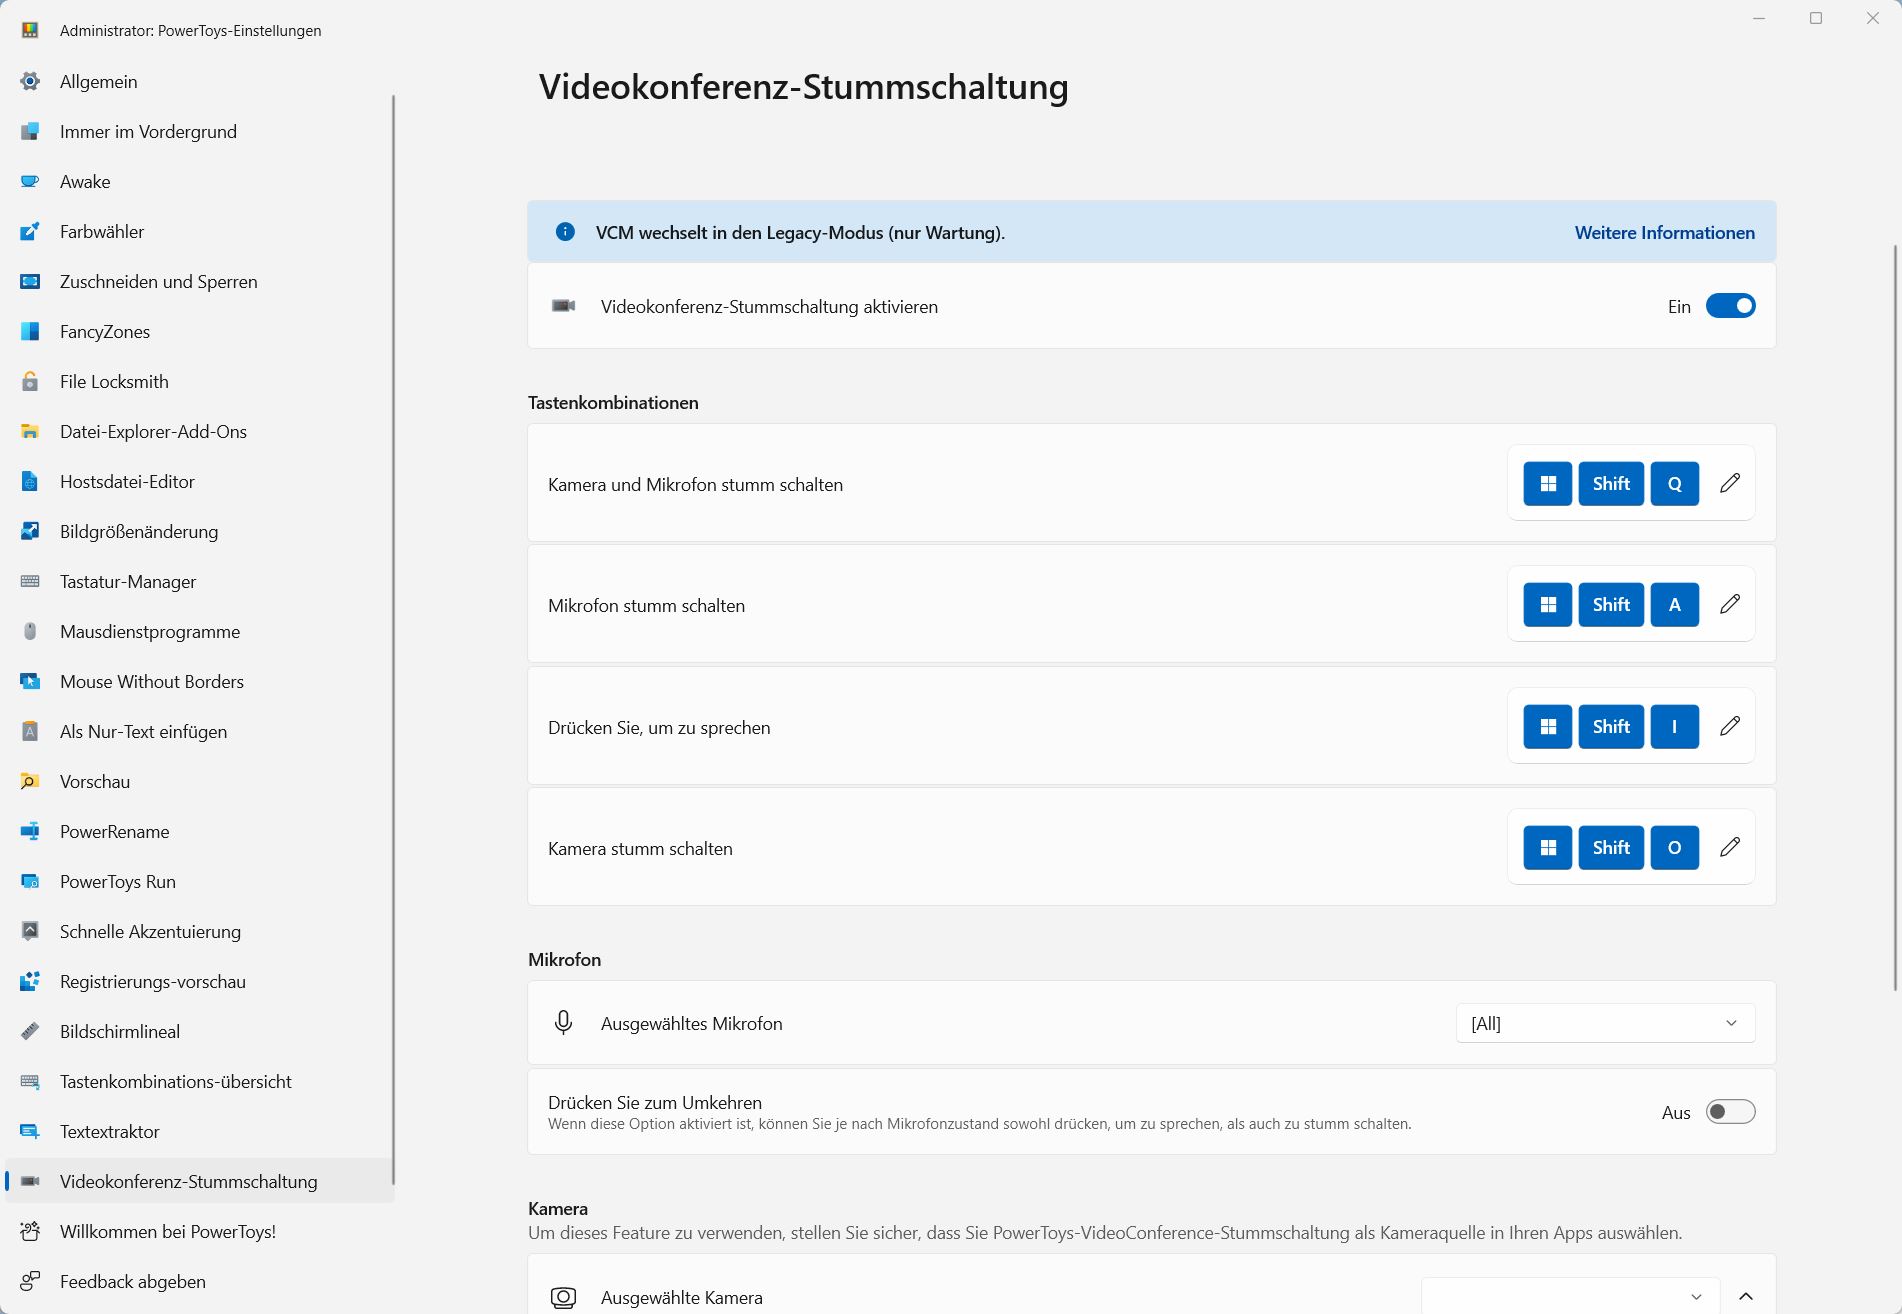Open the Weitere Informationen link
Image resolution: width=1902 pixels, height=1314 pixels.
(1664, 233)
